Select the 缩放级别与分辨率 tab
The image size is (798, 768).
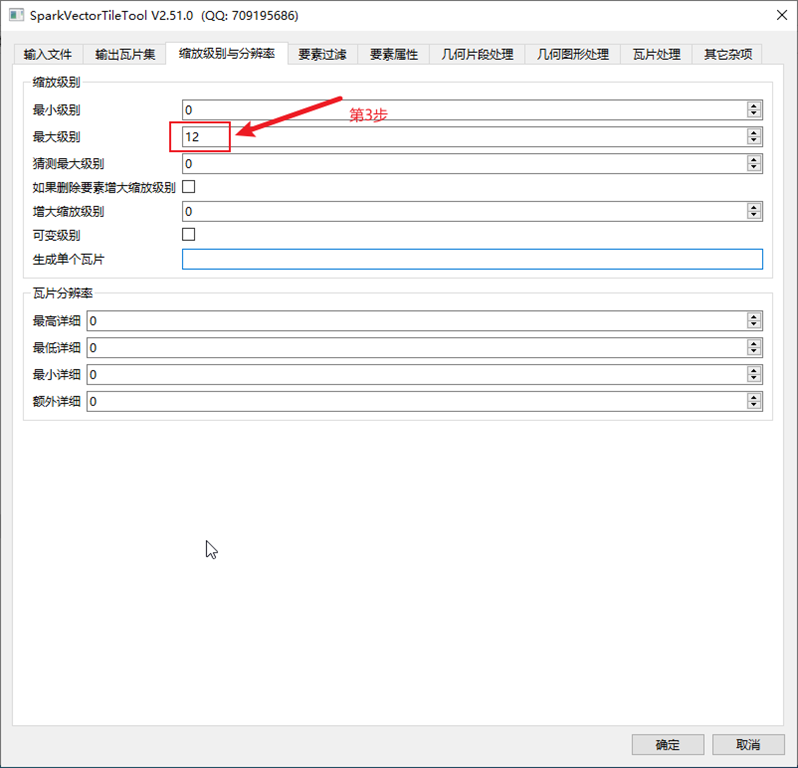[227, 53]
